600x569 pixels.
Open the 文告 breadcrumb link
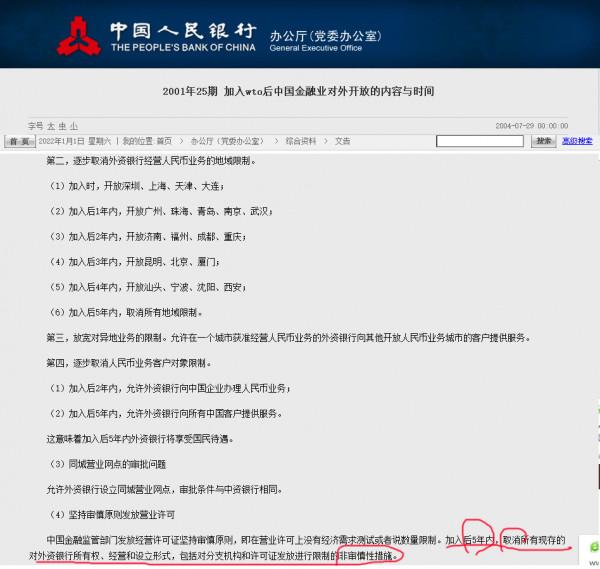coord(342,141)
